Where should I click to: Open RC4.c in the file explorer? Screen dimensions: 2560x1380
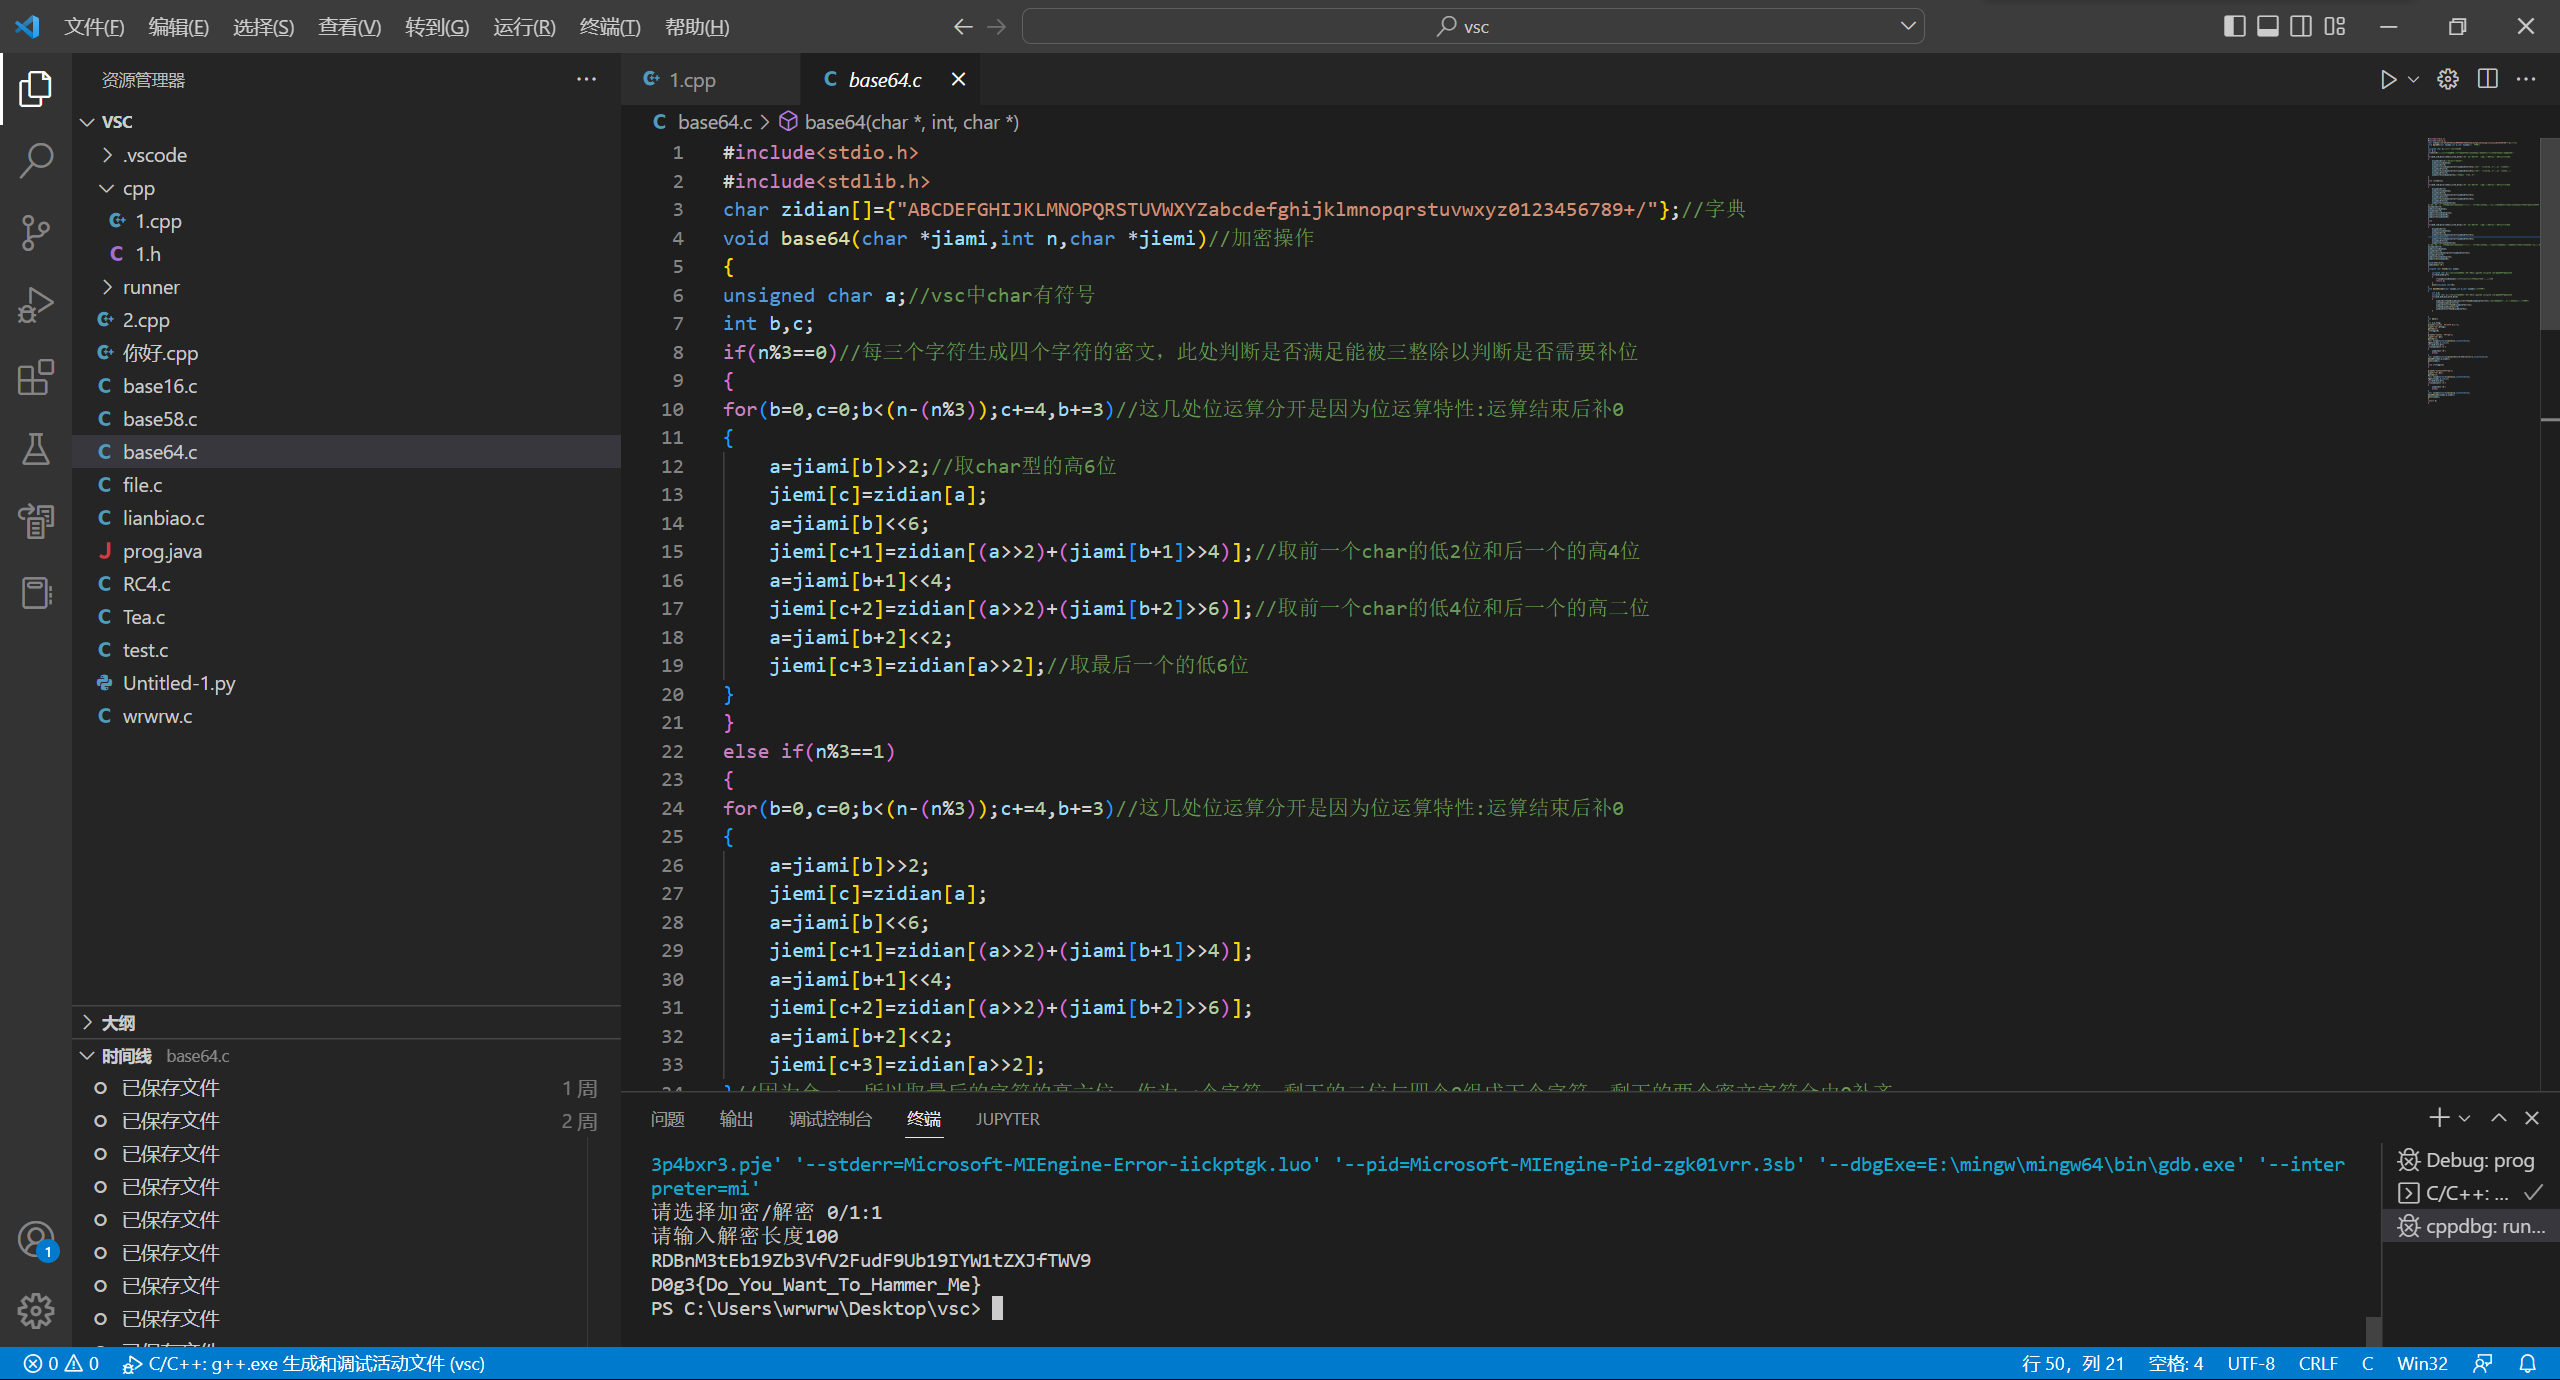(x=146, y=584)
